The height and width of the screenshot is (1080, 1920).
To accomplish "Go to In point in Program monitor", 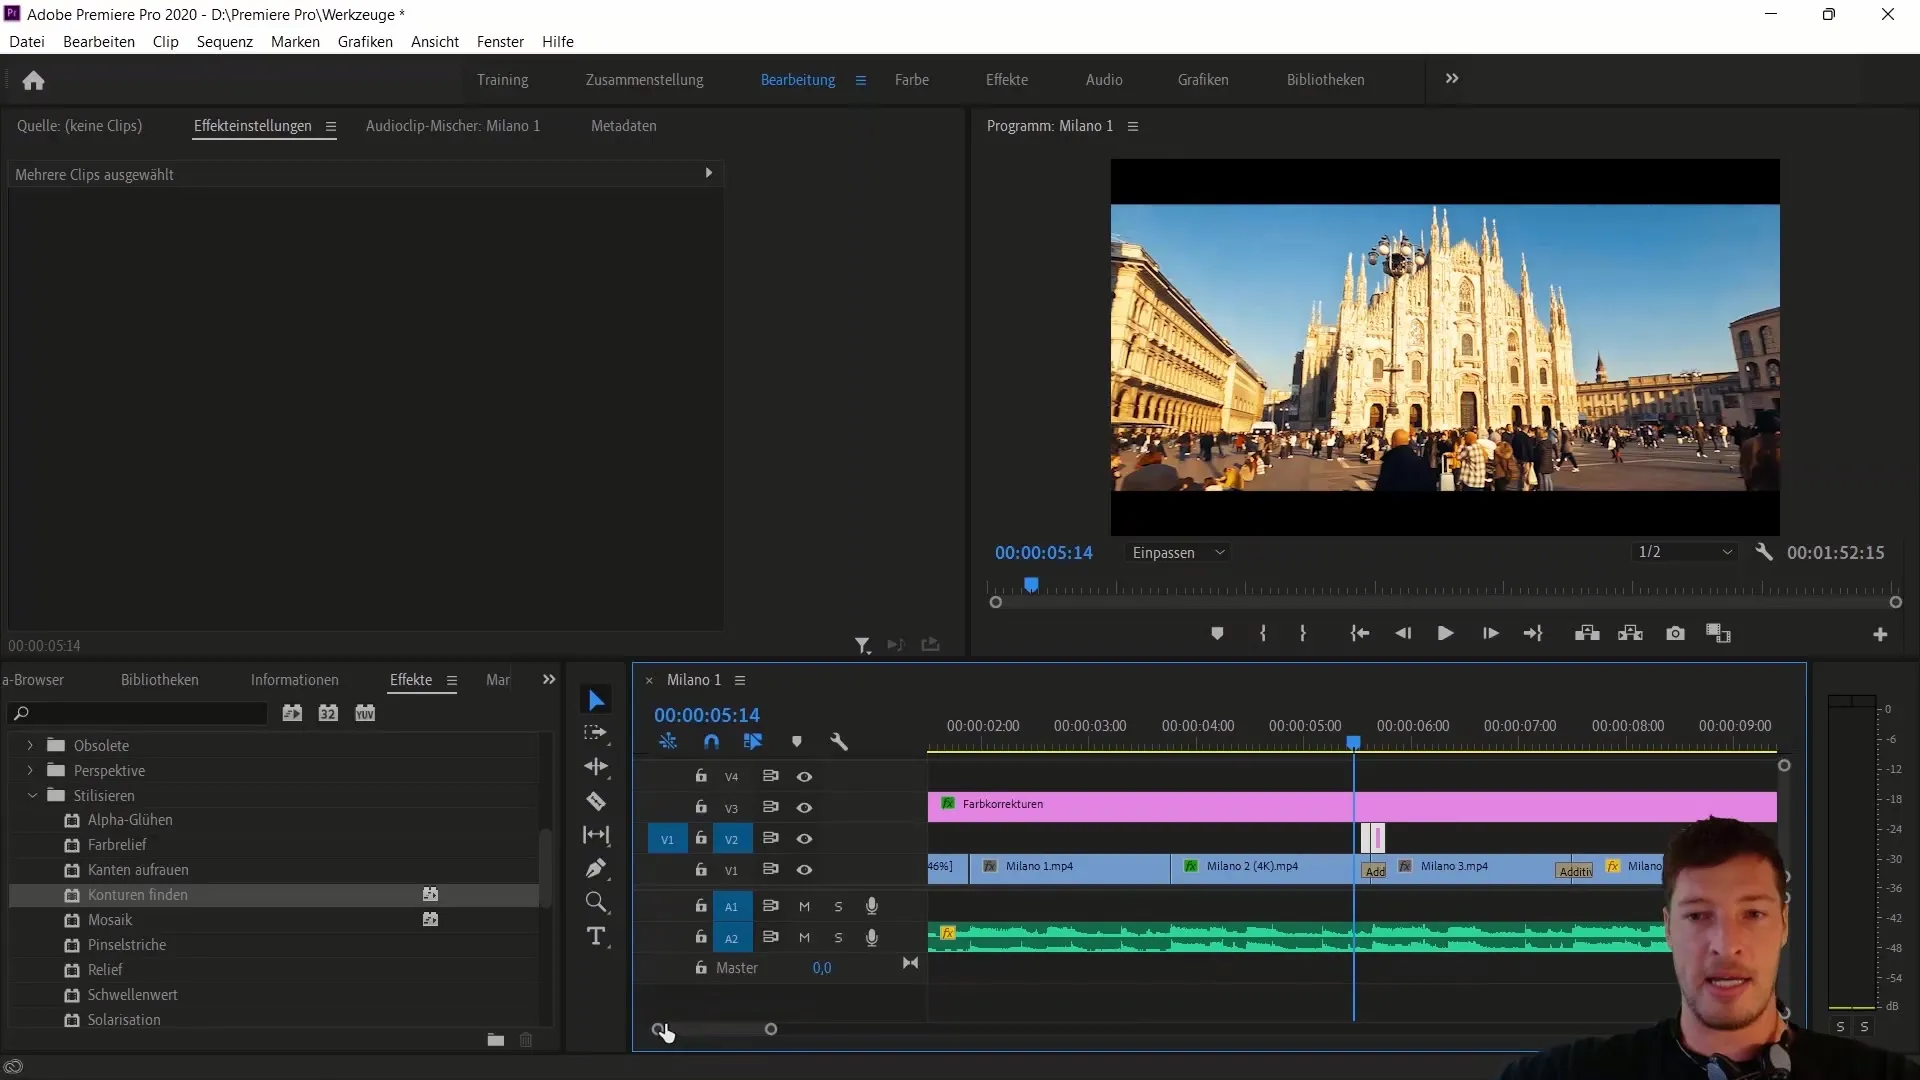I will click(x=1359, y=633).
